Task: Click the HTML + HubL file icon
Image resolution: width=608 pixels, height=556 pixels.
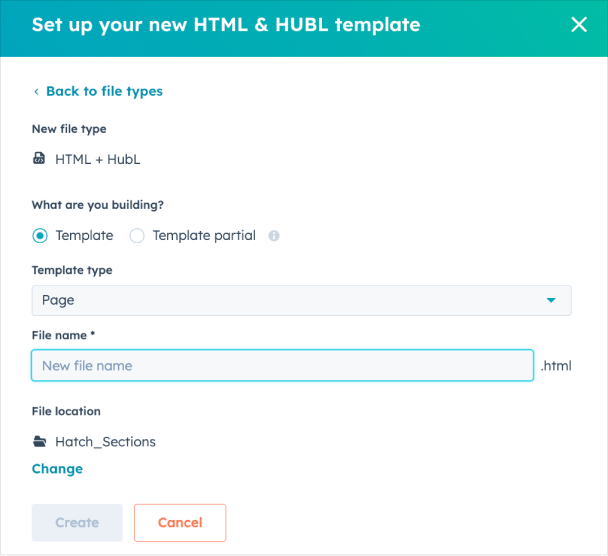Action: click(x=39, y=158)
